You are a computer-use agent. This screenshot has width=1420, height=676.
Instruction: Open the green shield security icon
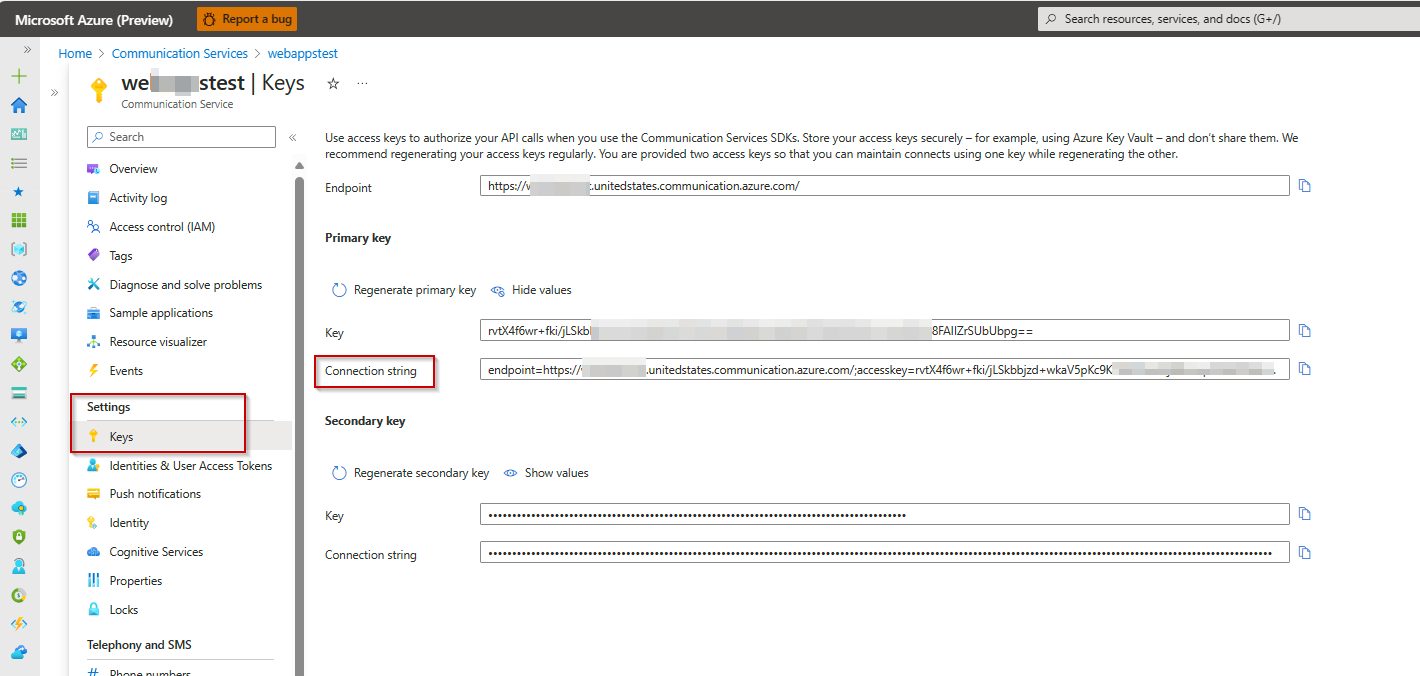19,537
